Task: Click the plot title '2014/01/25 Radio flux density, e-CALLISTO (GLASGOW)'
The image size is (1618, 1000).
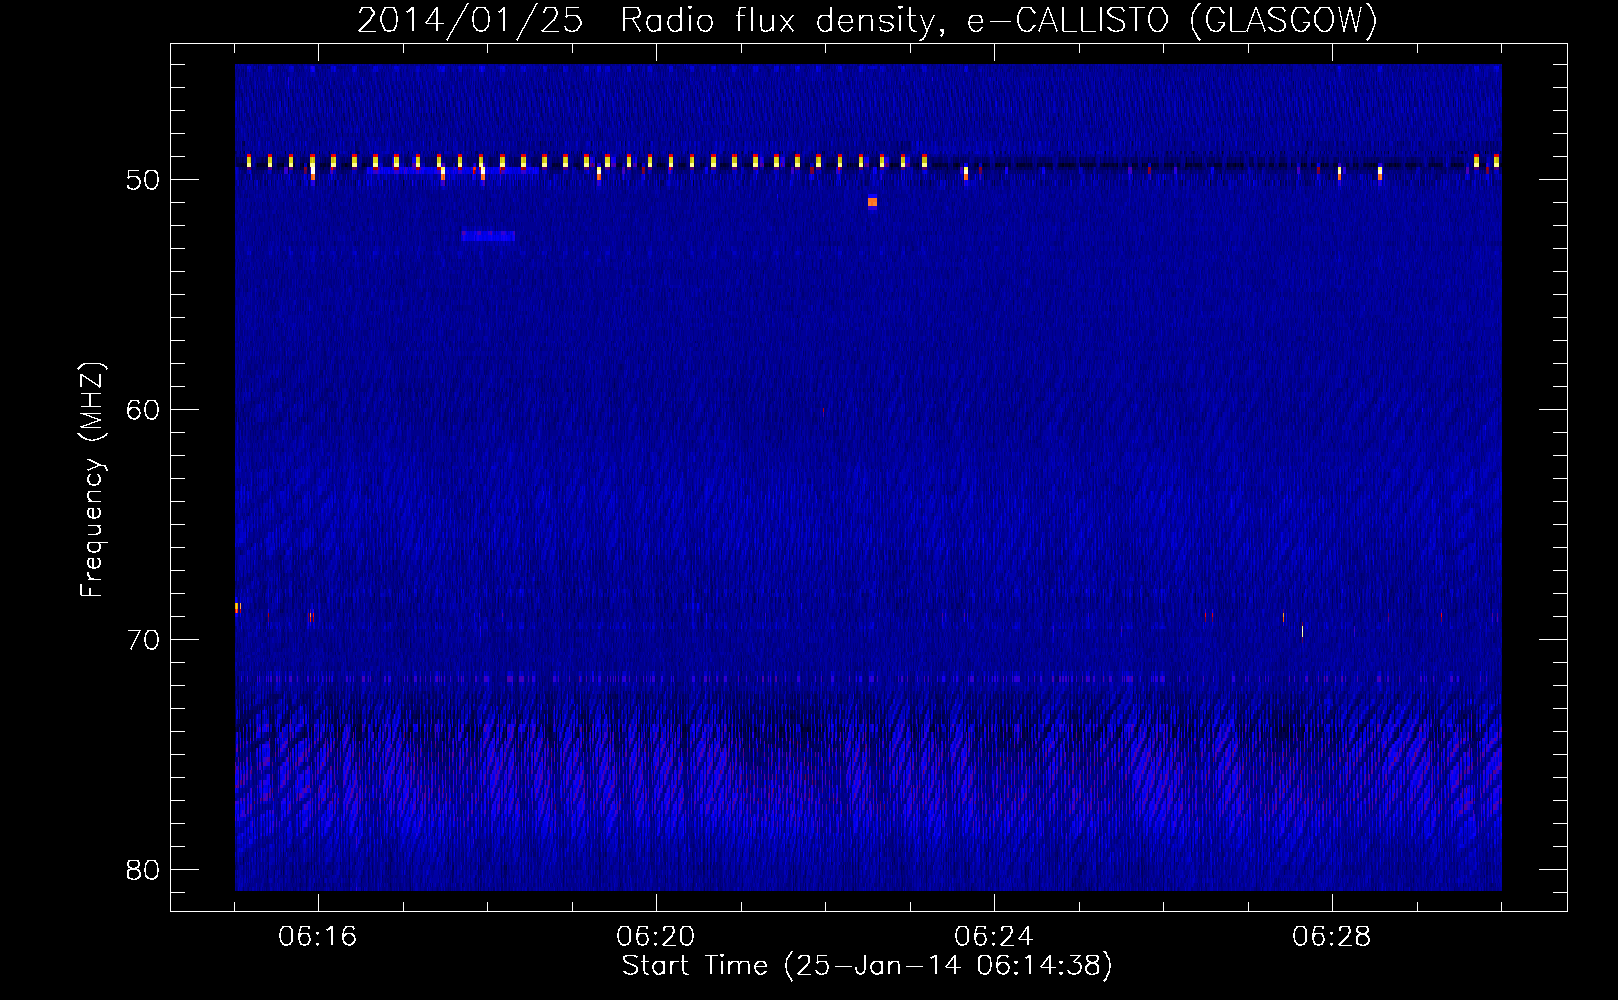Action: (x=868, y=20)
